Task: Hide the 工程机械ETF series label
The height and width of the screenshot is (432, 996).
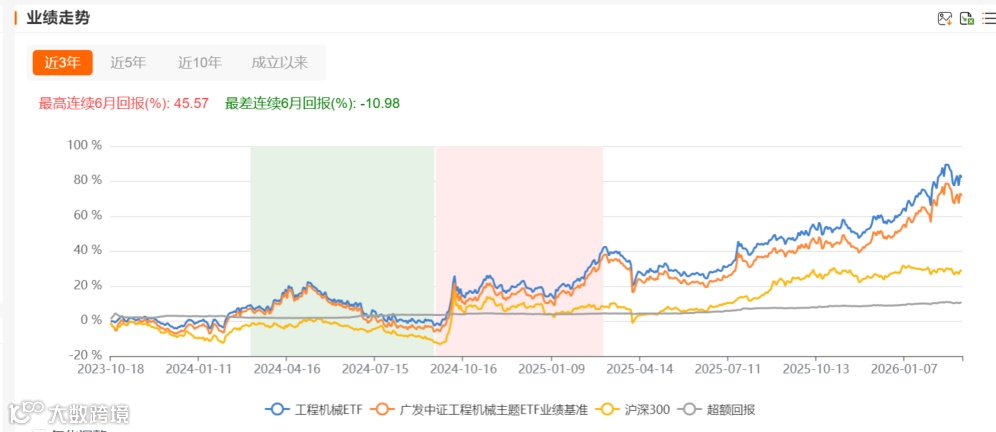Action: [328, 410]
